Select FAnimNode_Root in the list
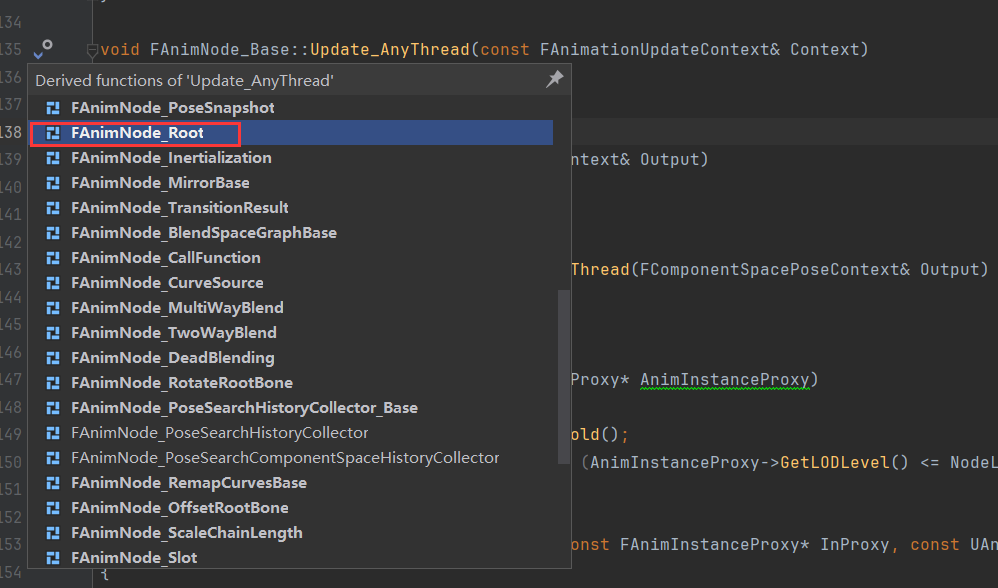This screenshot has height=588, width=998. pos(137,133)
